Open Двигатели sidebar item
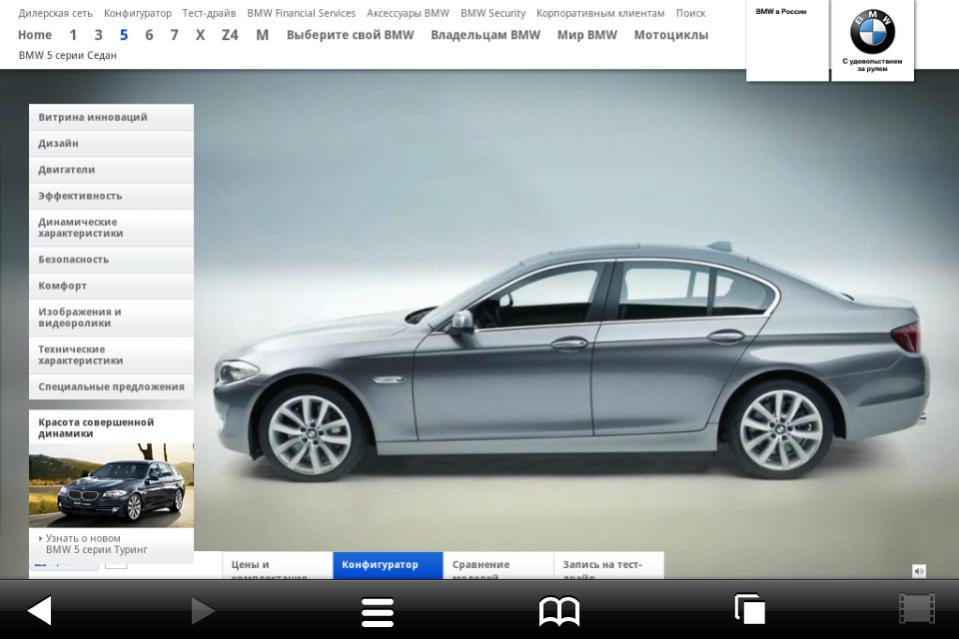This screenshot has width=959, height=639. (x=111, y=169)
